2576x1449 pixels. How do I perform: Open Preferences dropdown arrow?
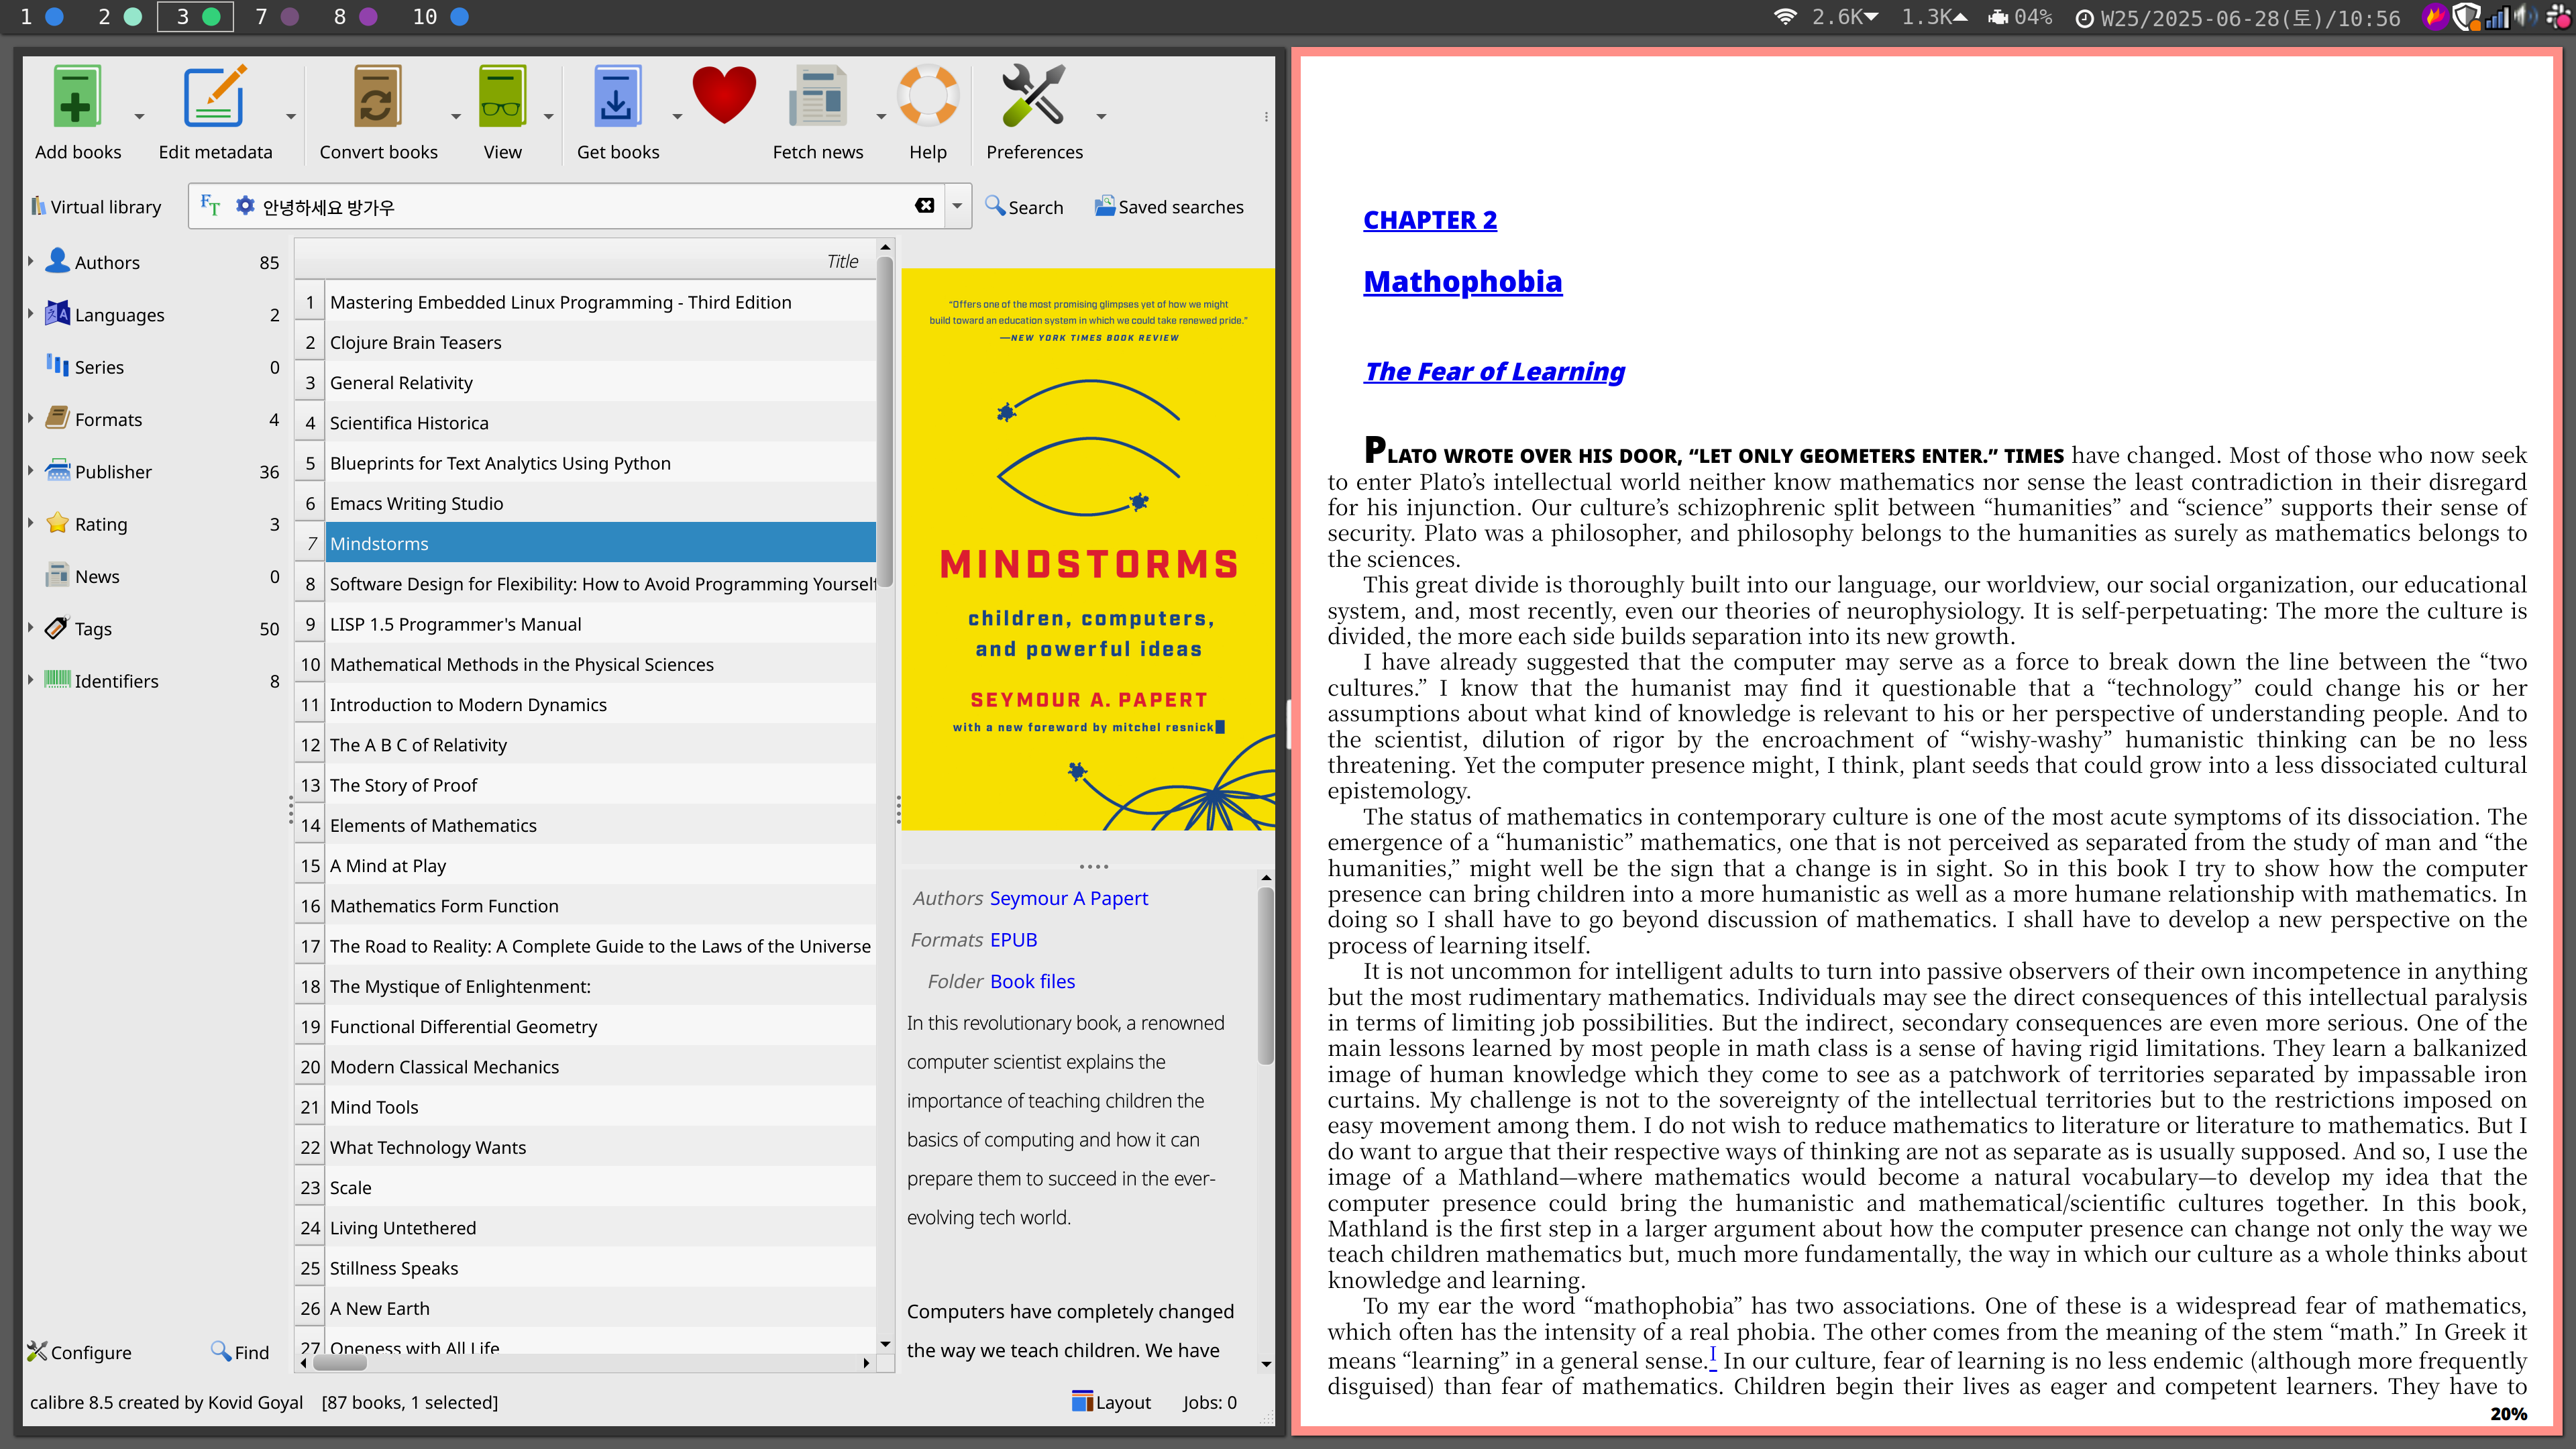(x=1101, y=117)
